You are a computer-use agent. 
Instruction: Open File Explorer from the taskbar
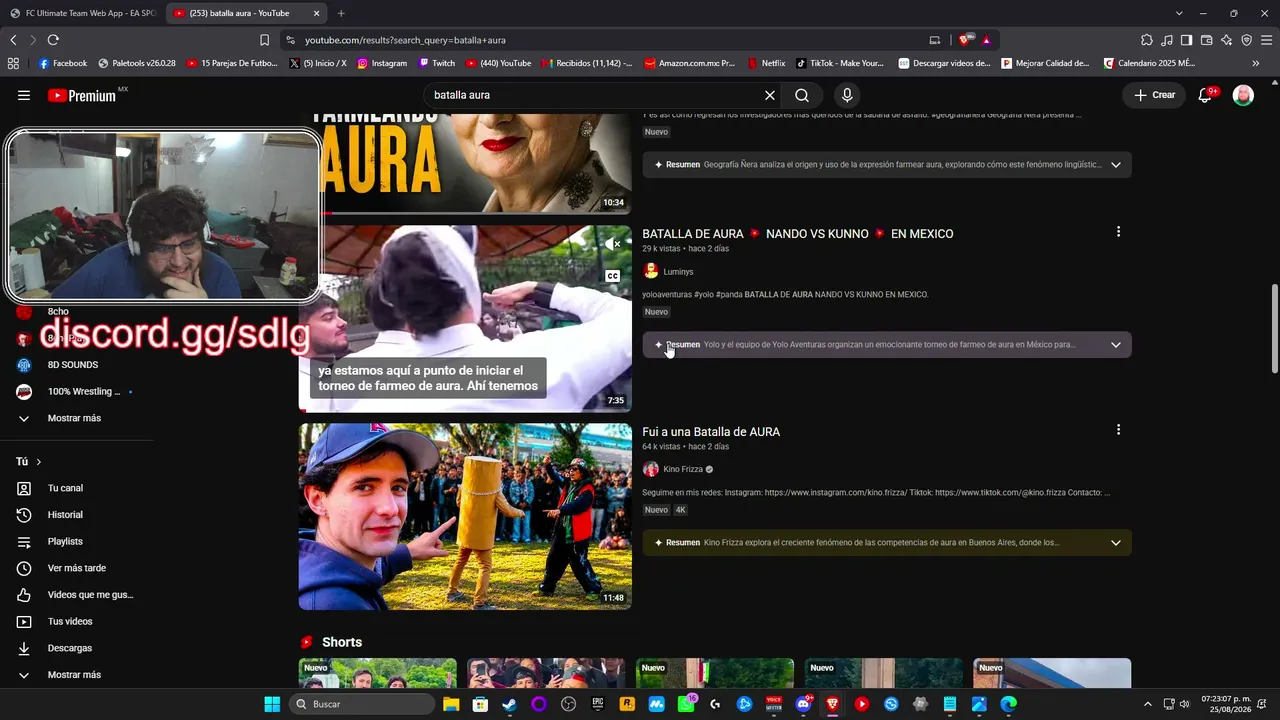450,704
